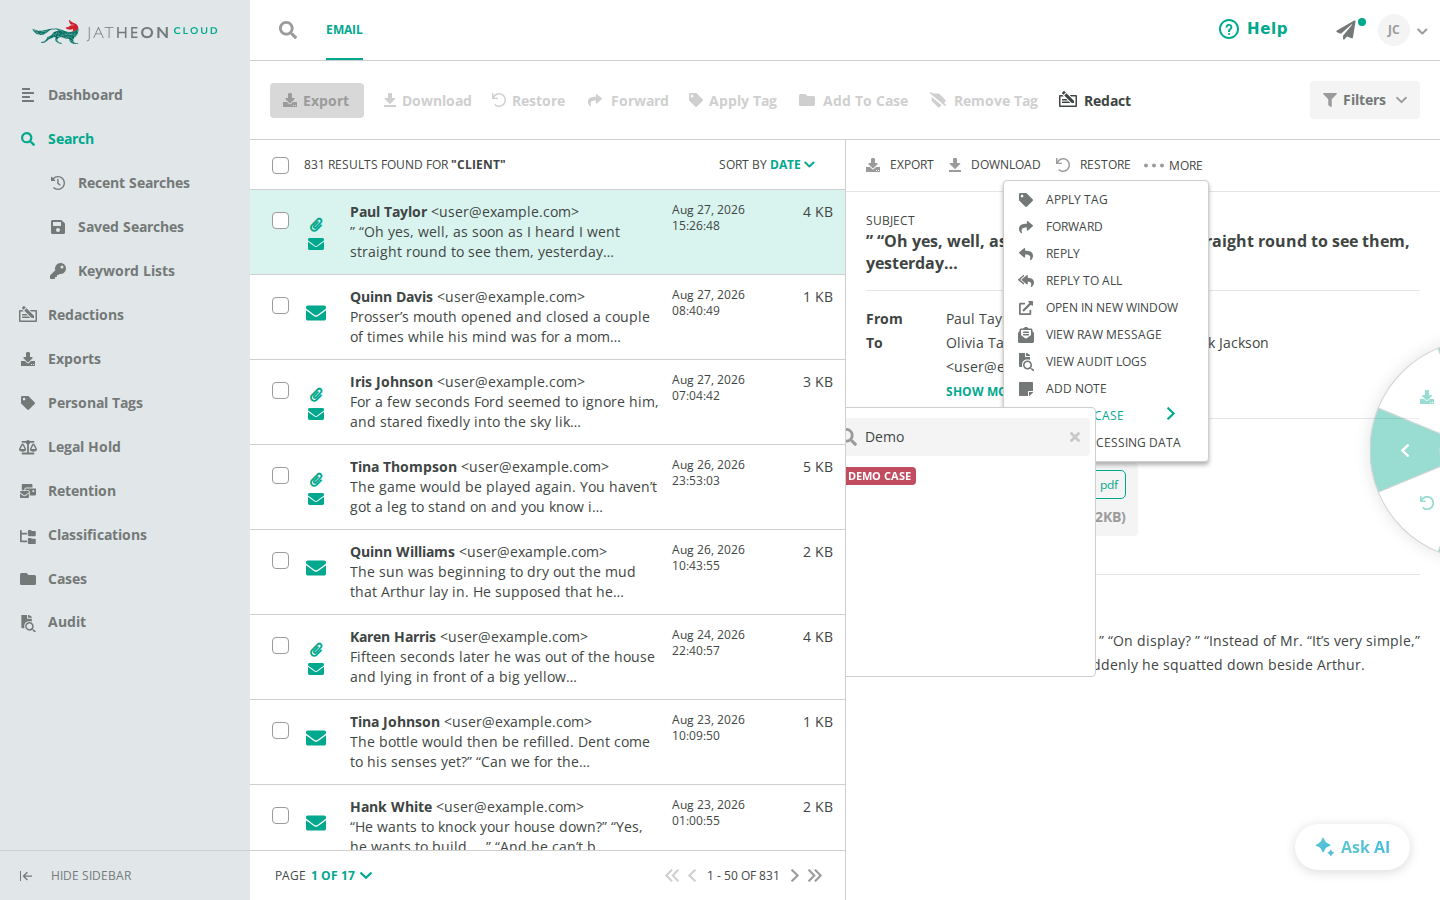Open the Ask AI assistant

tap(1352, 847)
